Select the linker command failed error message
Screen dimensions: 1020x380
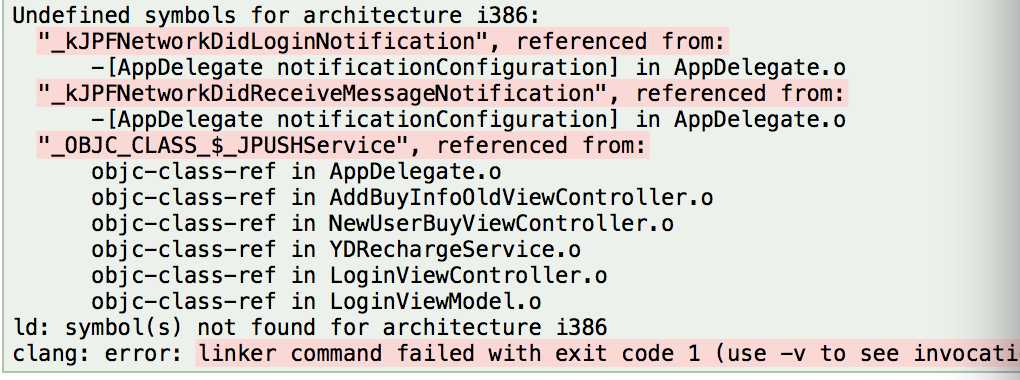click(608, 354)
